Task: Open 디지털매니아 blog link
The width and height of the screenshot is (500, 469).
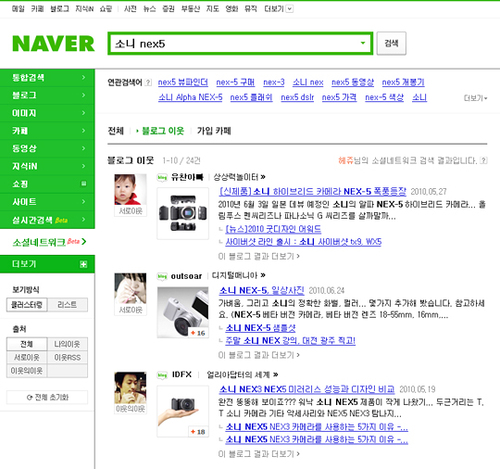Action: point(238,276)
